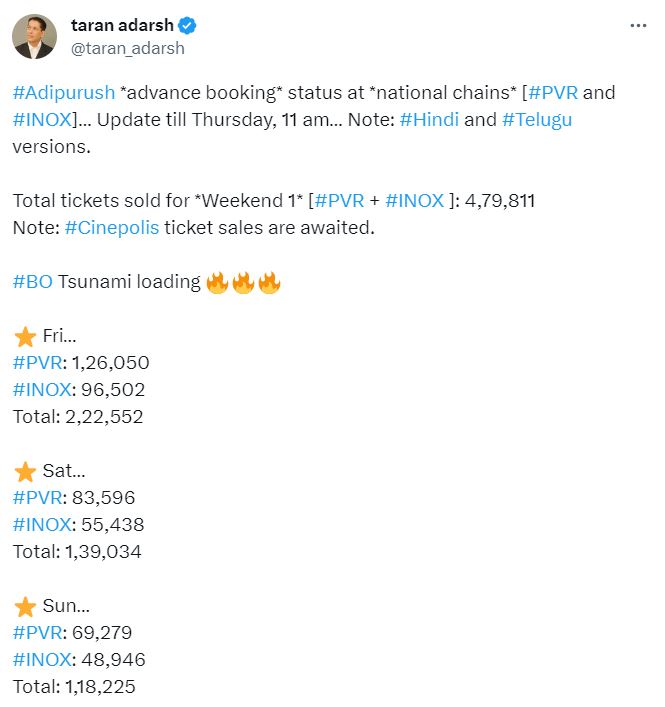This screenshot has height=707, width=665.
Task: Open #PVR under the Sun section
Action: click(x=35, y=633)
